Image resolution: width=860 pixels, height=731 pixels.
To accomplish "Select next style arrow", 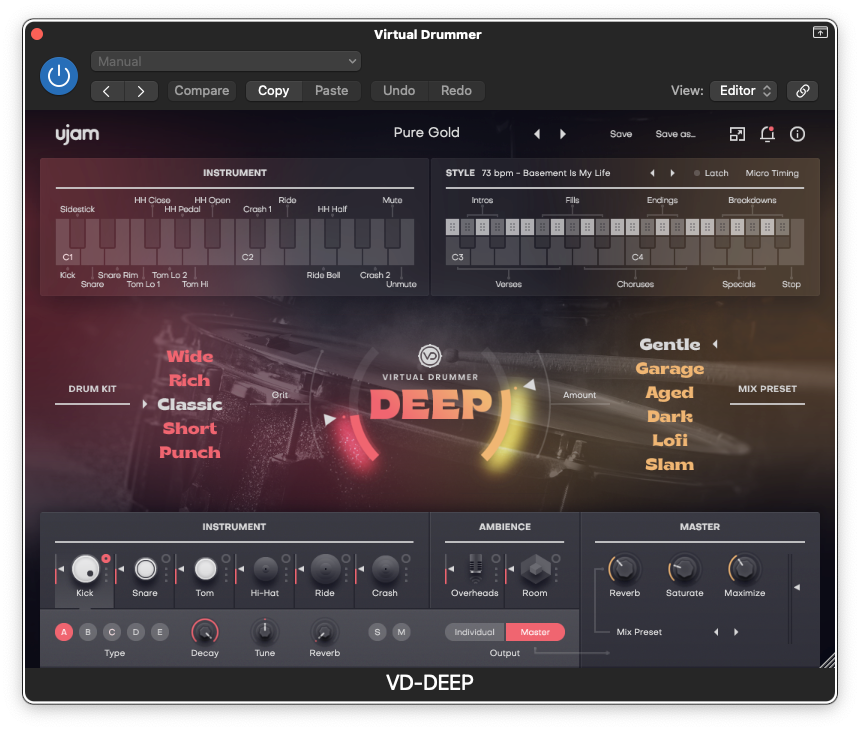I will [x=672, y=173].
